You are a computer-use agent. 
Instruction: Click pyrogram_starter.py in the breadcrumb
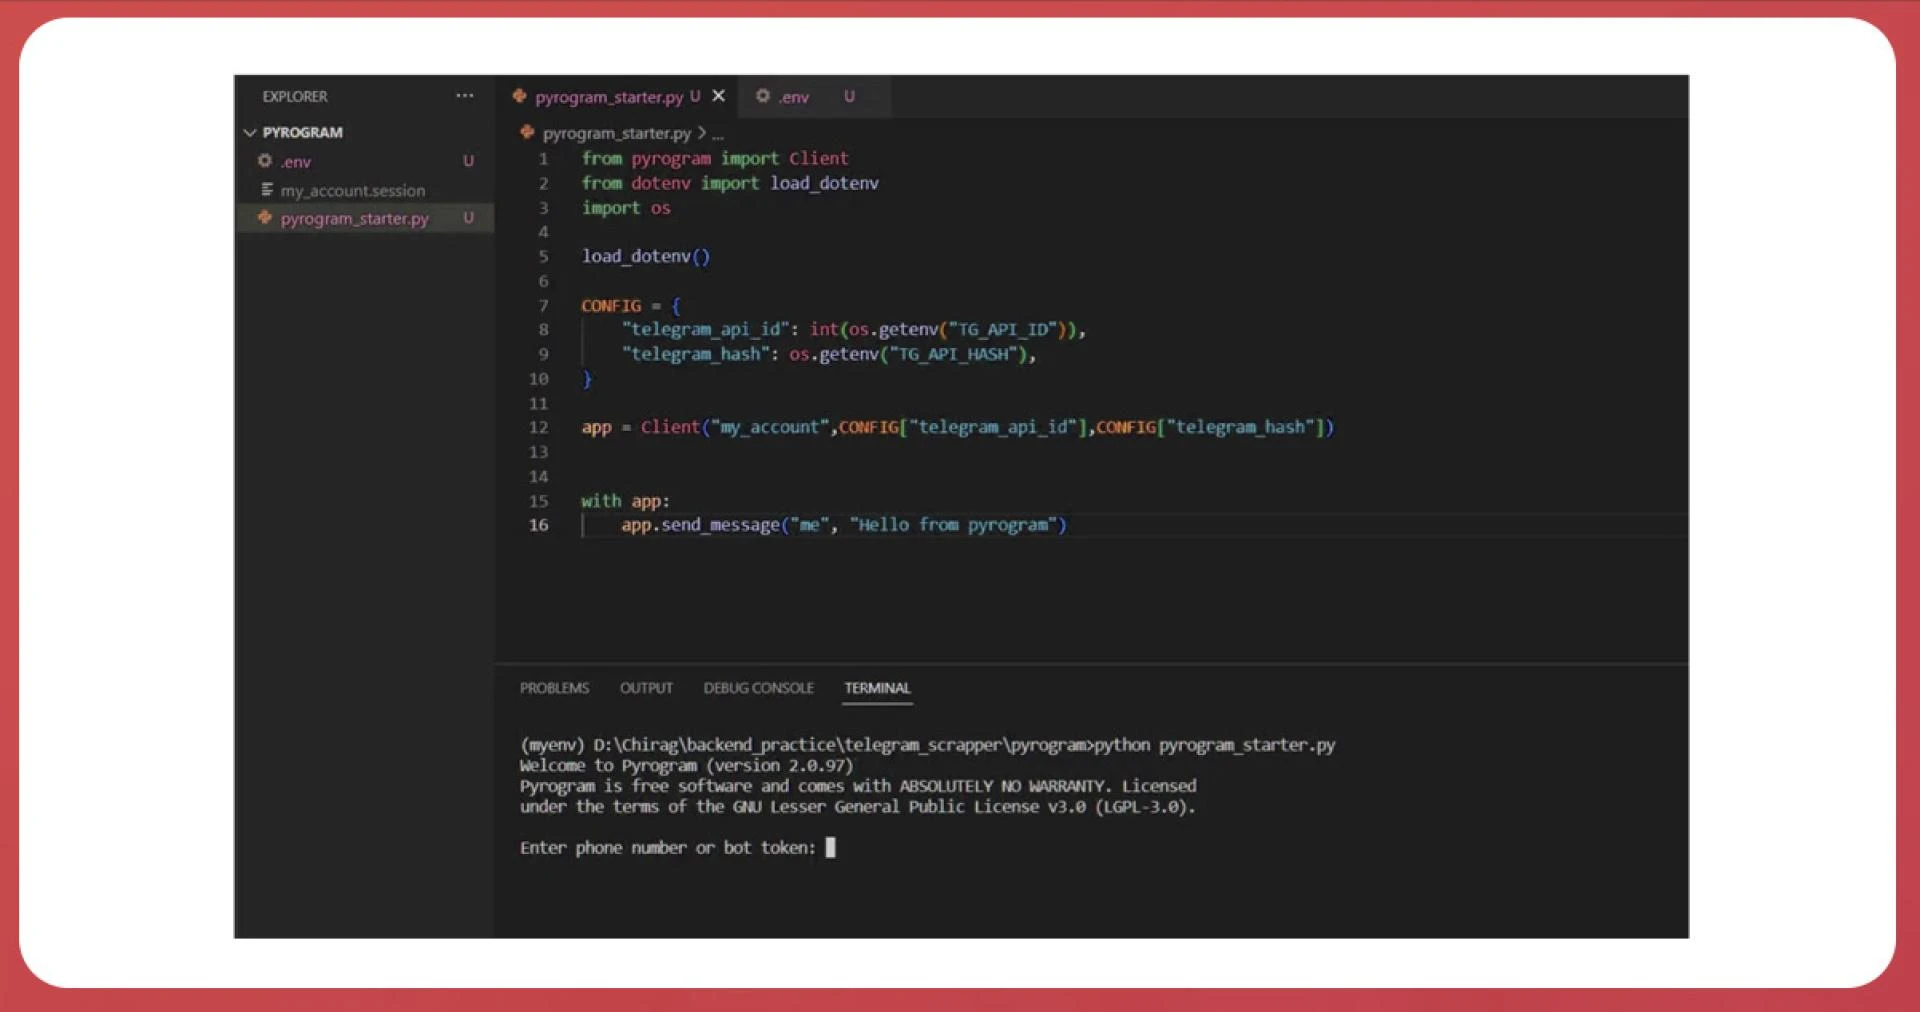click(x=616, y=133)
